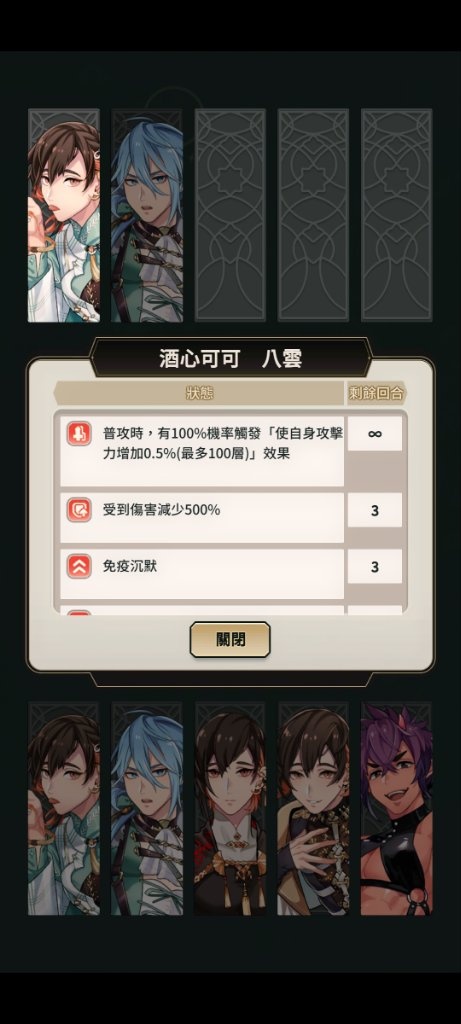This screenshot has height=1024, width=461.
Task: Tap the attack-up buff icon beside 普攻時
Action: (x=79, y=434)
